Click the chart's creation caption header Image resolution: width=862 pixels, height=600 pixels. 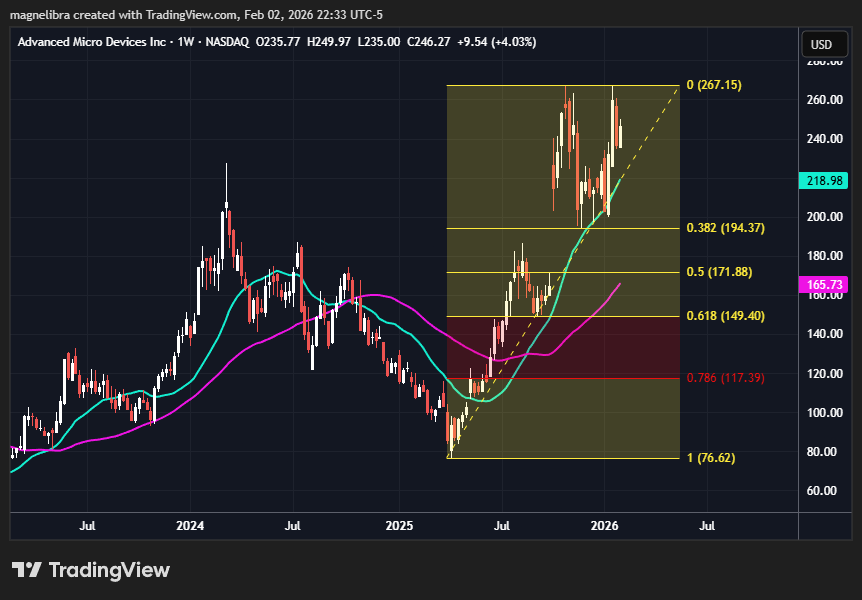point(196,15)
